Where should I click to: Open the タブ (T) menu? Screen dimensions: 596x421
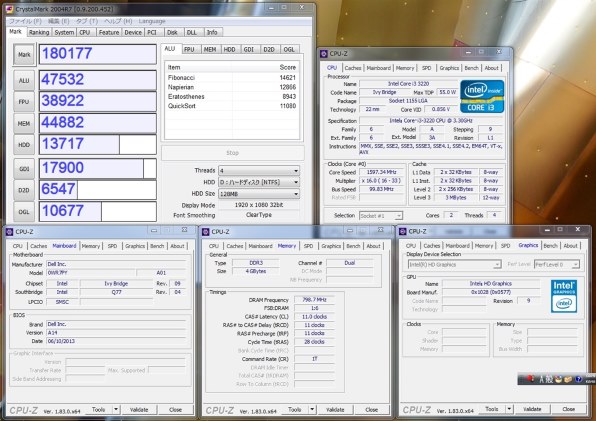[x=87, y=21]
